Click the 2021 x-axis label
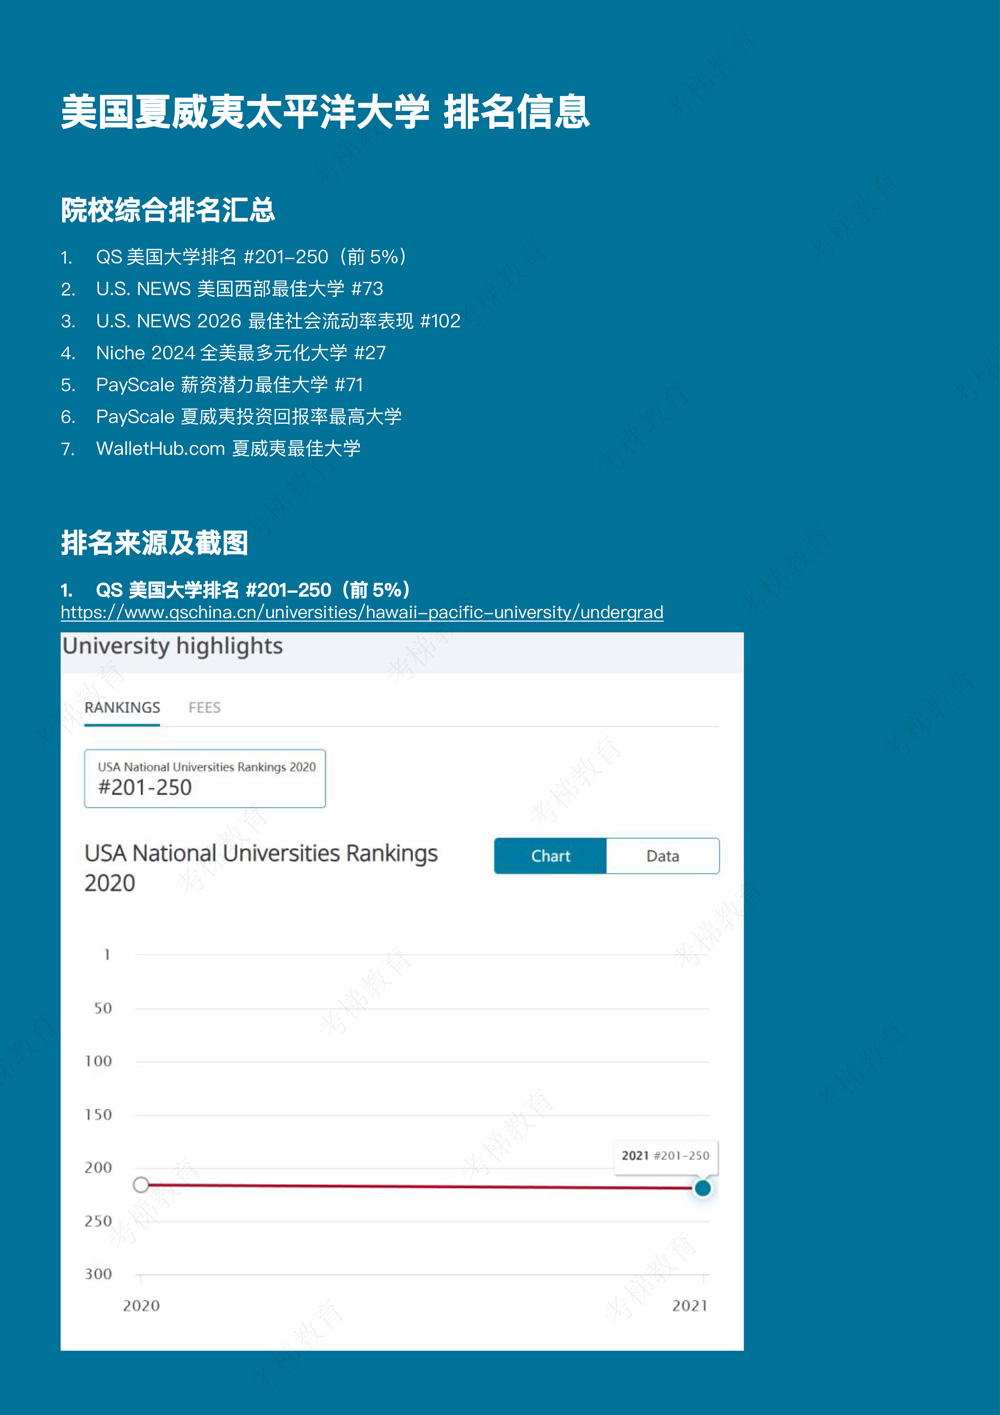 tap(689, 1305)
